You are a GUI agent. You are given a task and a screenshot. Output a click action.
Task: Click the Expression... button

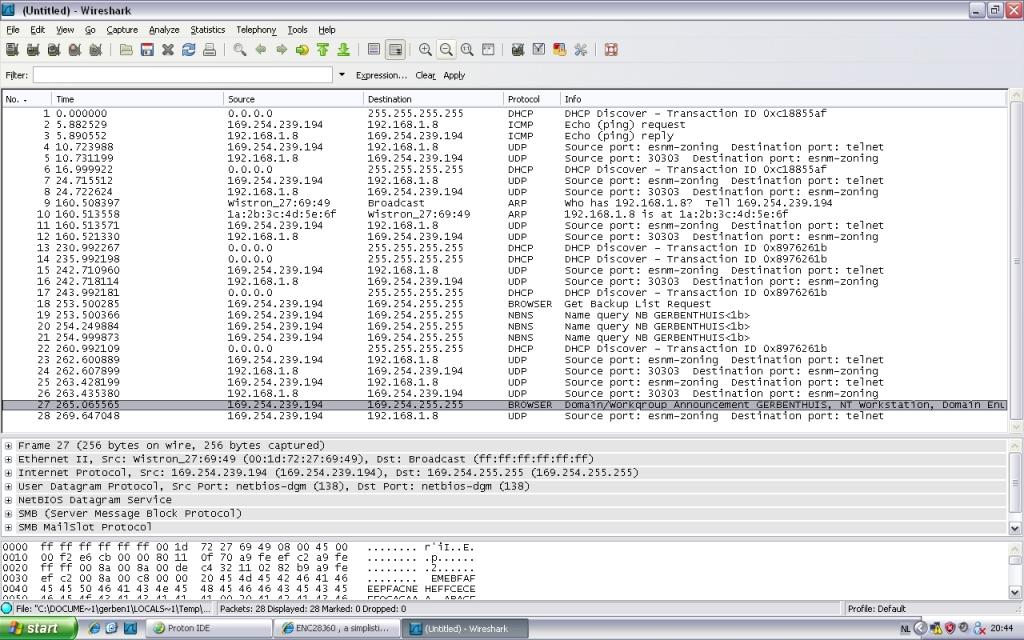381,75
